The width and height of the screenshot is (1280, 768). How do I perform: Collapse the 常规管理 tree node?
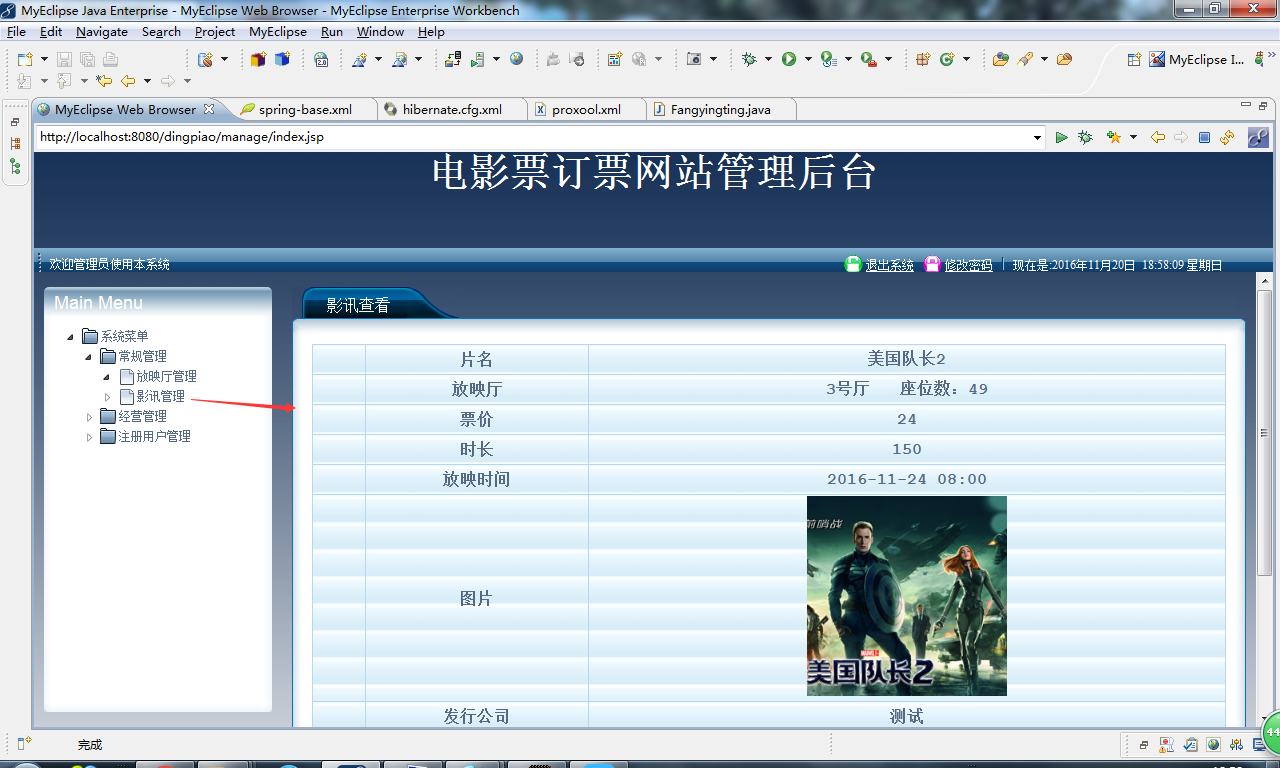point(88,356)
